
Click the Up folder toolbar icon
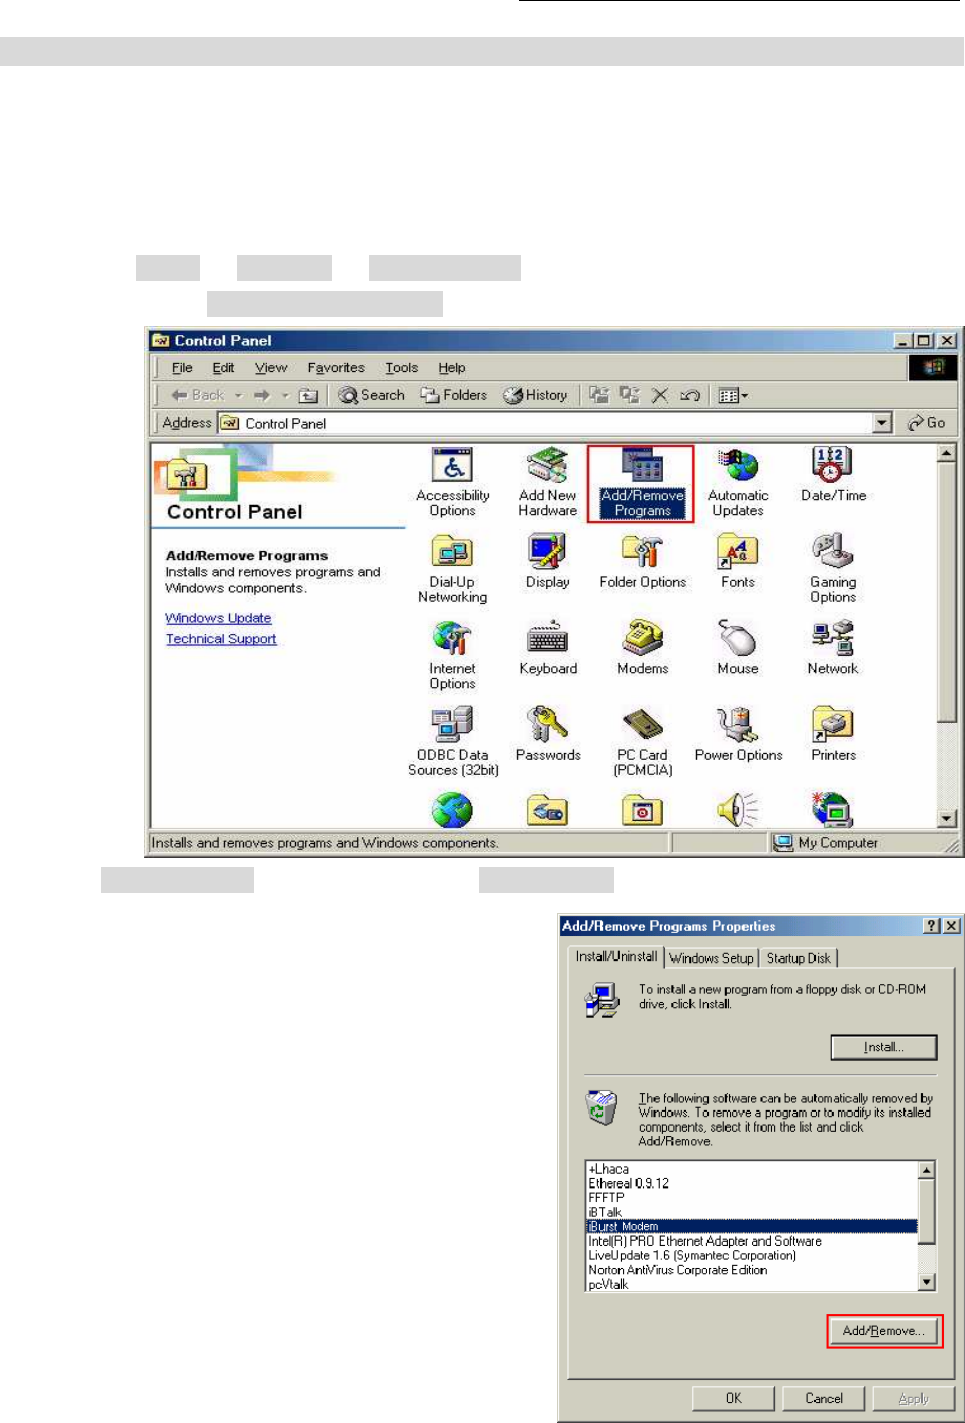click(x=309, y=395)
